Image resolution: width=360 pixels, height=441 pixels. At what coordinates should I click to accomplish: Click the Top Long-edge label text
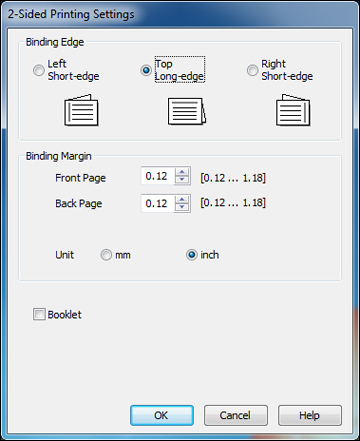coord(180,70)
